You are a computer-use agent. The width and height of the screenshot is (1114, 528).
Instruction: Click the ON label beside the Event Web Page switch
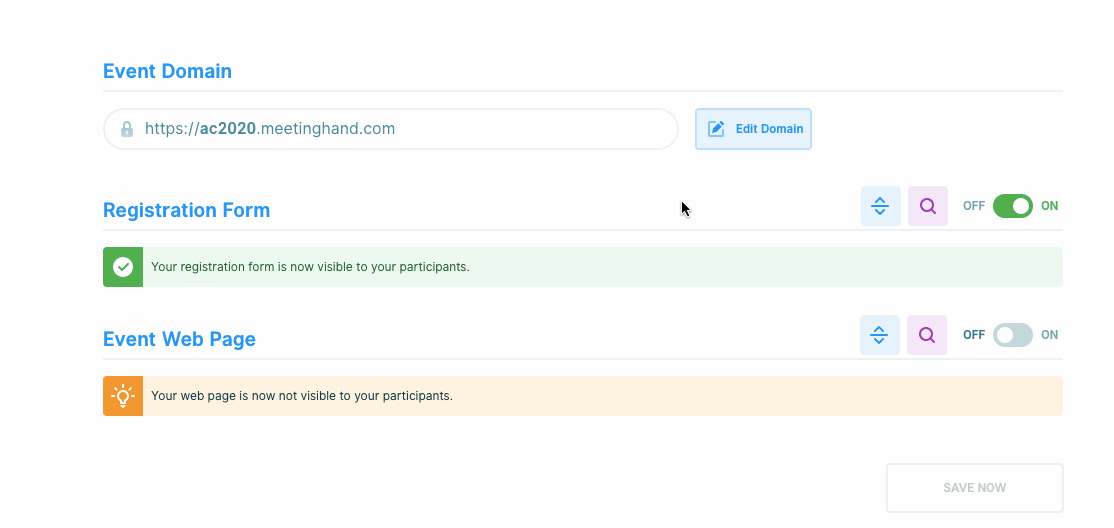point(1050,335)
